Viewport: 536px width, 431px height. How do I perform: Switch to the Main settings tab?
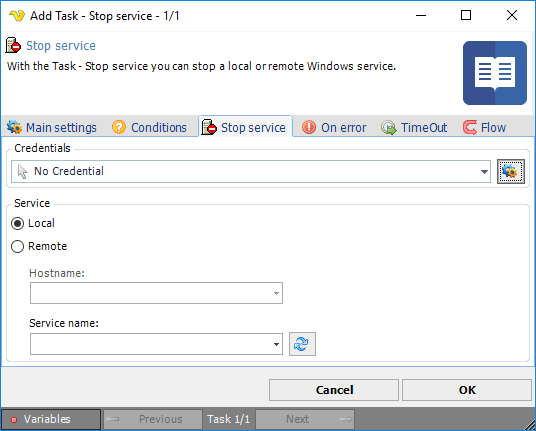tap(52, 127)
